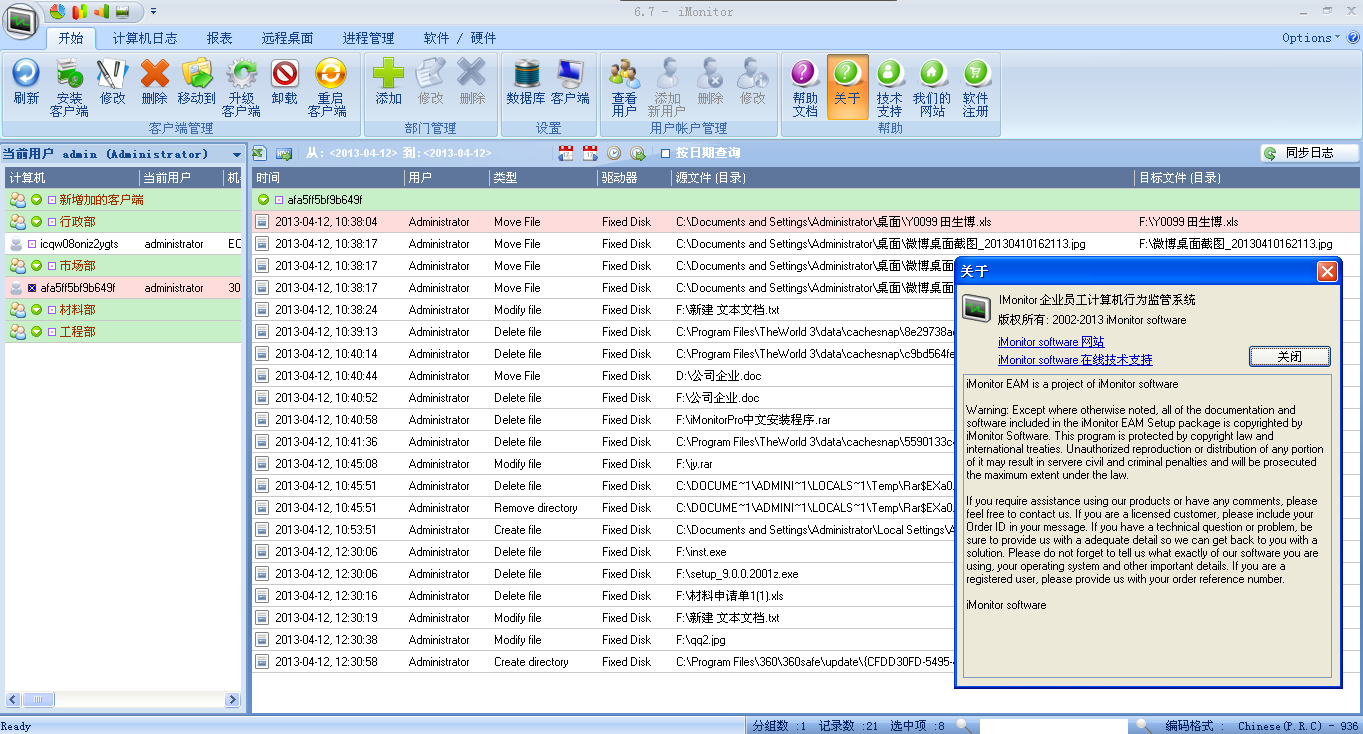
Task: Click the 时间 column header
Action: (x=328, y=178)
